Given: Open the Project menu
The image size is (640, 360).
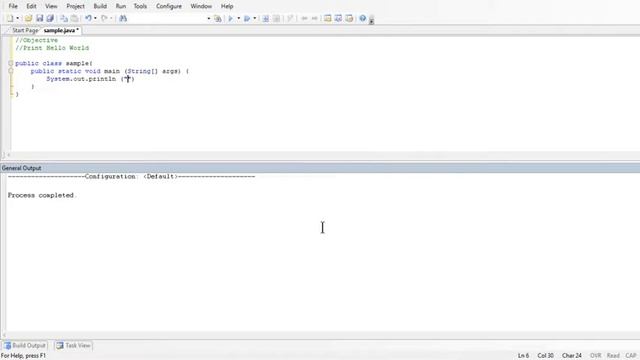Looking at the screenshot, I should [76, 6].
